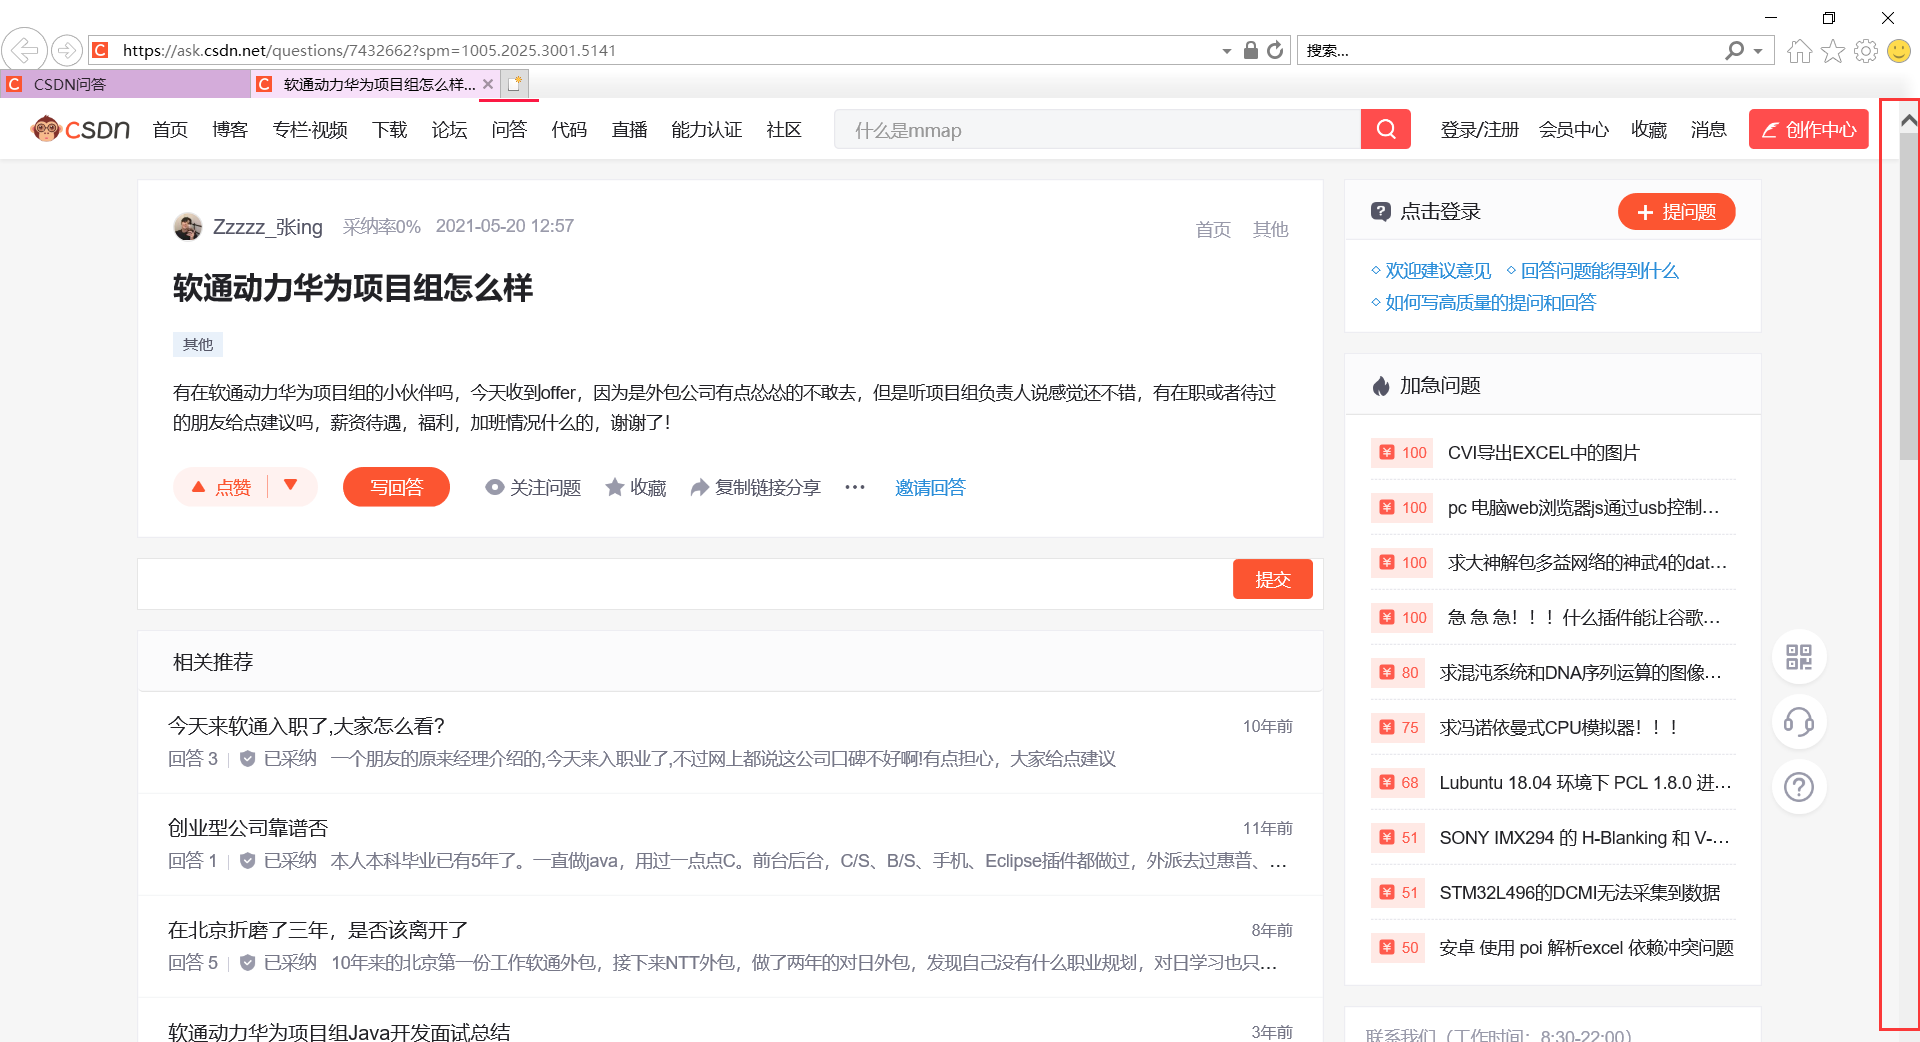This screenshot has width=1920, height=1042.
Task: Open 创业型公司靠谱否 recommendation
Action: (x=248, y=827)
